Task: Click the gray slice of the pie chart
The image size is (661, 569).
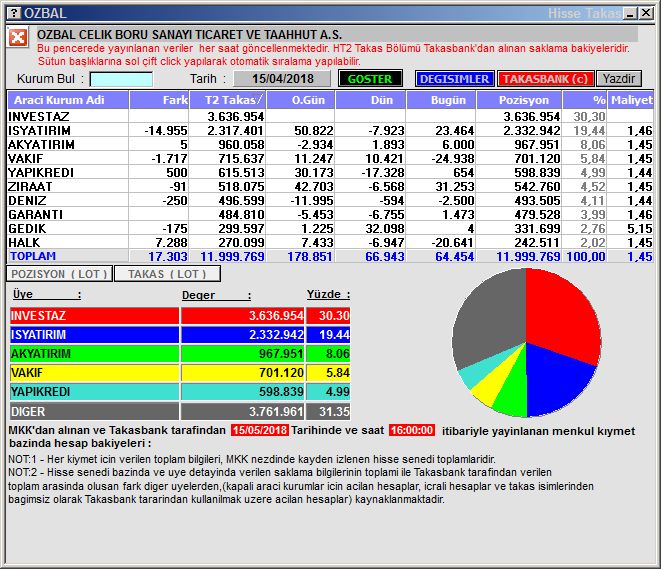Action: tap(489, 318)
